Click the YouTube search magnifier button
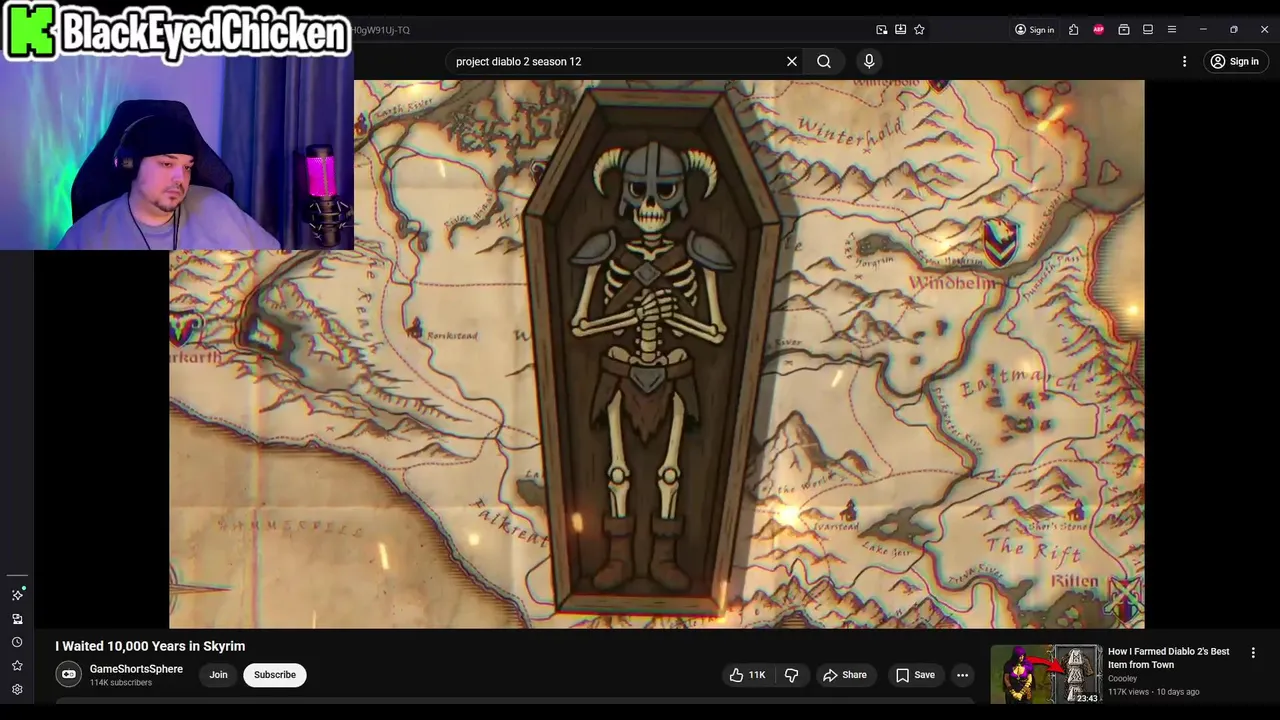This screenshot has height=720, width=1280. (x=824, y=61)
